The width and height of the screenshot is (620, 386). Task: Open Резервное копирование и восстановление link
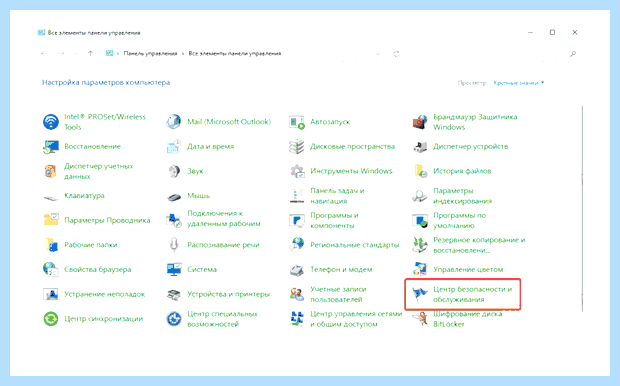pyautogui.click(x=479, y=245)
